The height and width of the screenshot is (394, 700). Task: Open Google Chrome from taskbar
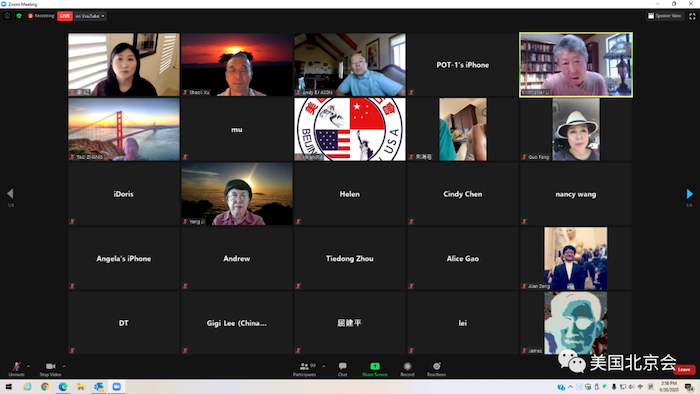tap(45, 386)
